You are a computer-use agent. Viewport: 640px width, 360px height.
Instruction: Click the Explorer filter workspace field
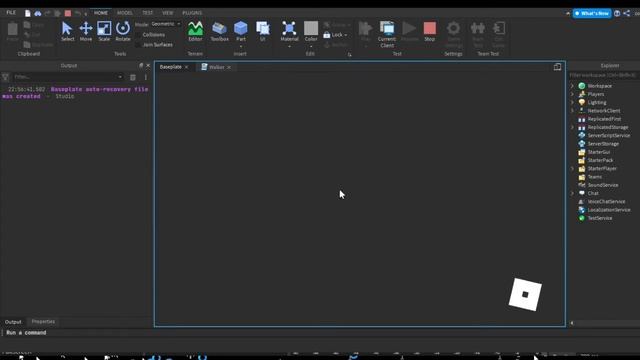pyautogui.click(x=603, y=76)
